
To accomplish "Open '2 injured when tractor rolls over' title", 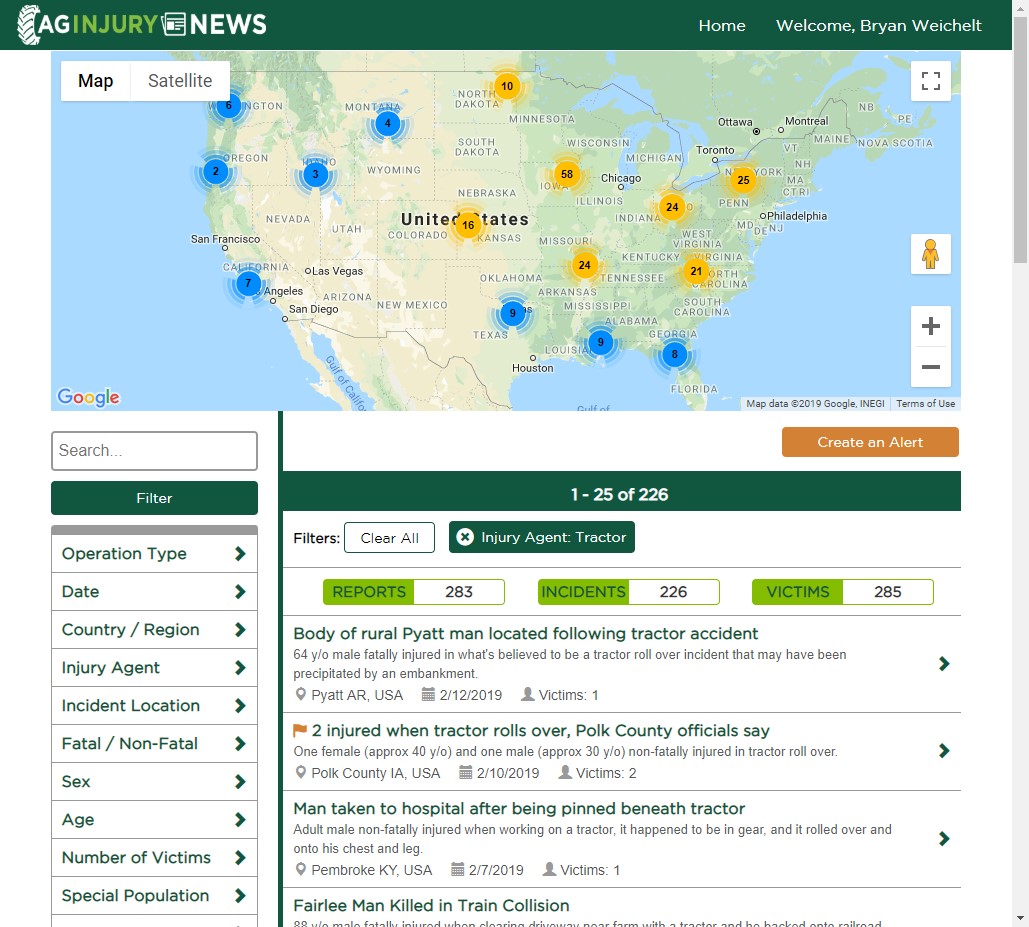I will pos(541,731).
